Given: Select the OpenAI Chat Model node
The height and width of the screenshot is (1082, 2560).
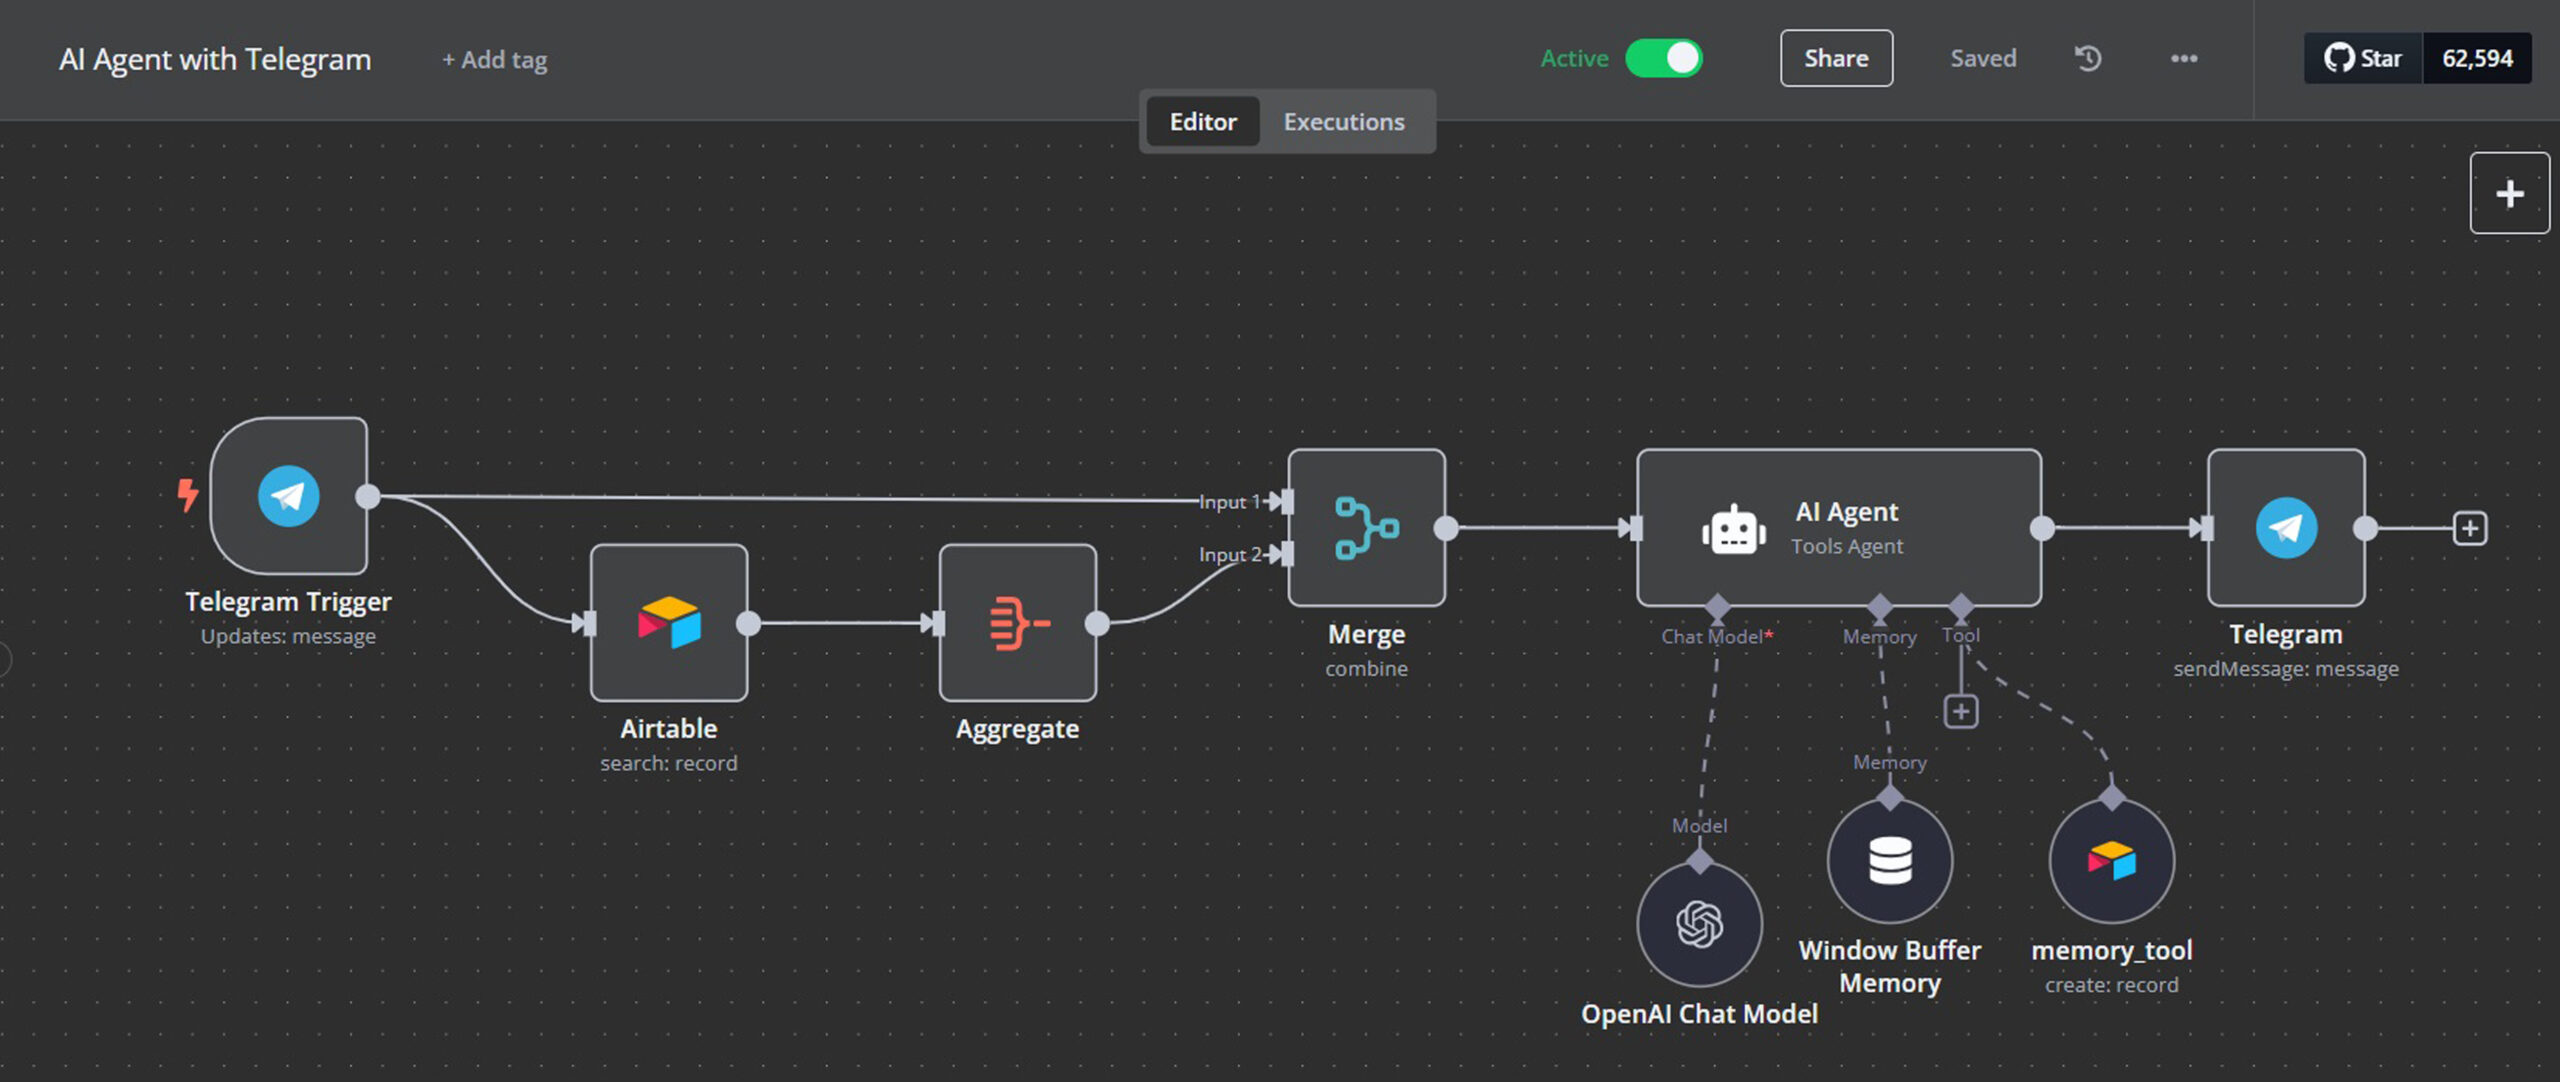Looking at the screenshot, I should pos(1699,924).
